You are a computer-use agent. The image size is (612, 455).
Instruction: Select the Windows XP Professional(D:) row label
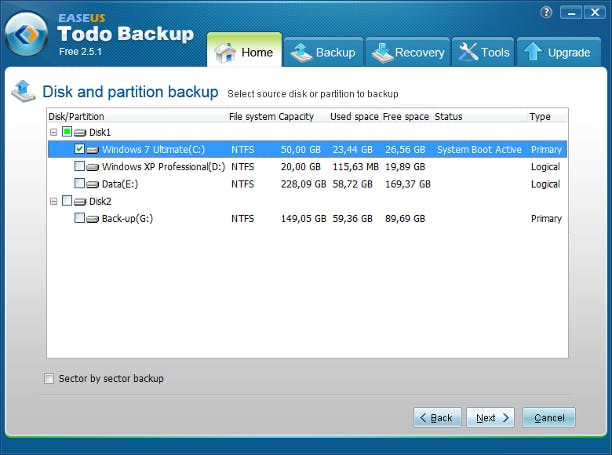coord(164,167)
